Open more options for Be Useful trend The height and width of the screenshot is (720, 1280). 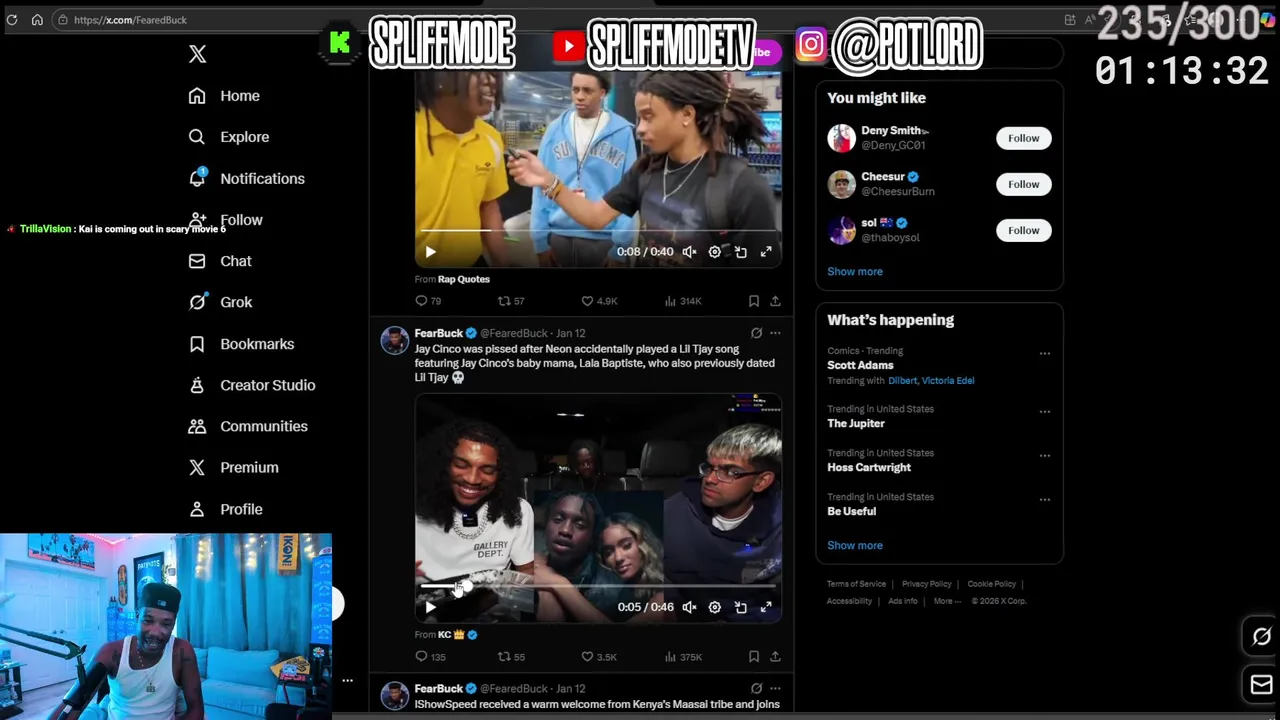click(x=1044, y=499)
